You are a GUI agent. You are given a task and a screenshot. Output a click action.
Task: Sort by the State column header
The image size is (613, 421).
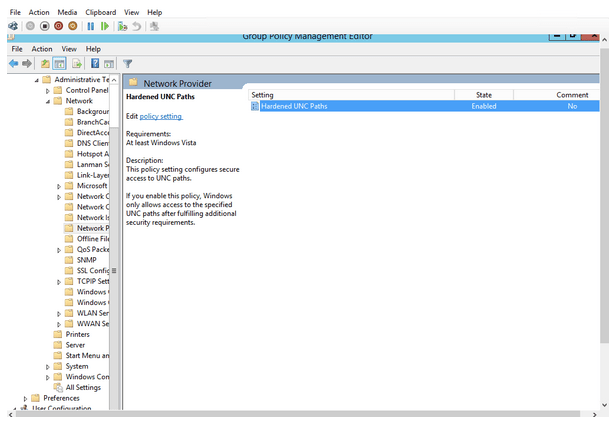484,95
